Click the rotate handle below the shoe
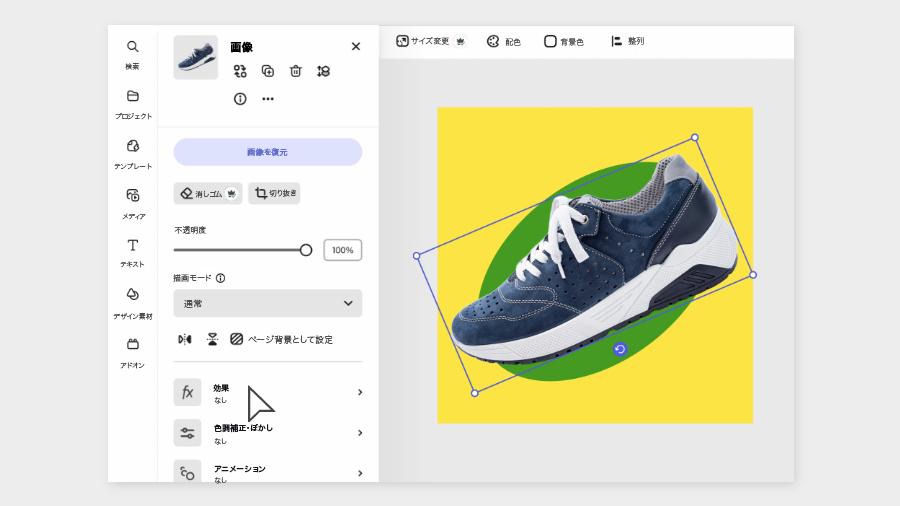Viewport: 900px width, 506px height. point(620,349)
